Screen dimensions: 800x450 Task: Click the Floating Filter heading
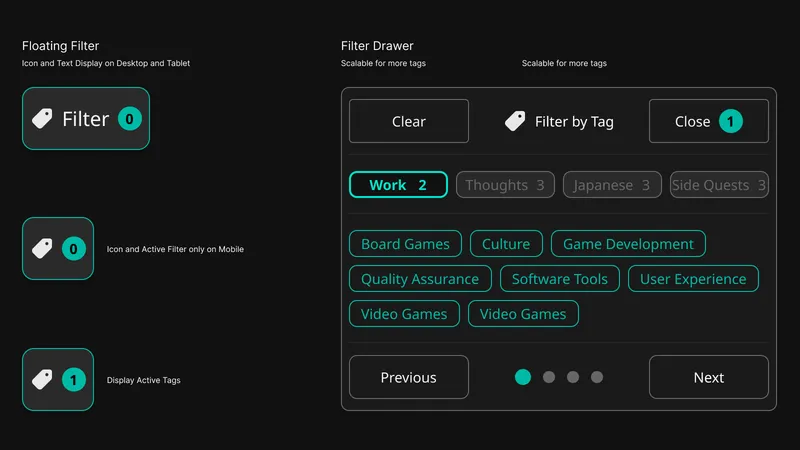click(60, 46)
